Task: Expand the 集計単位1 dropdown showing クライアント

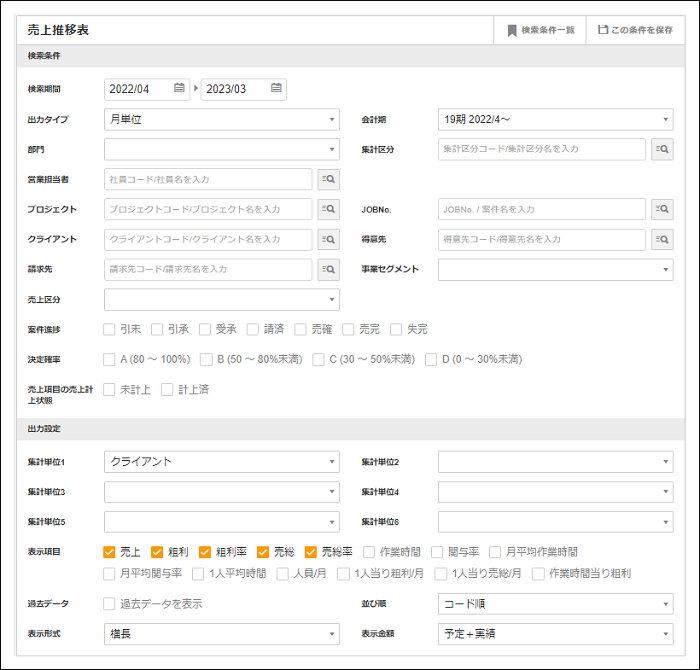Action: [221, 461]
